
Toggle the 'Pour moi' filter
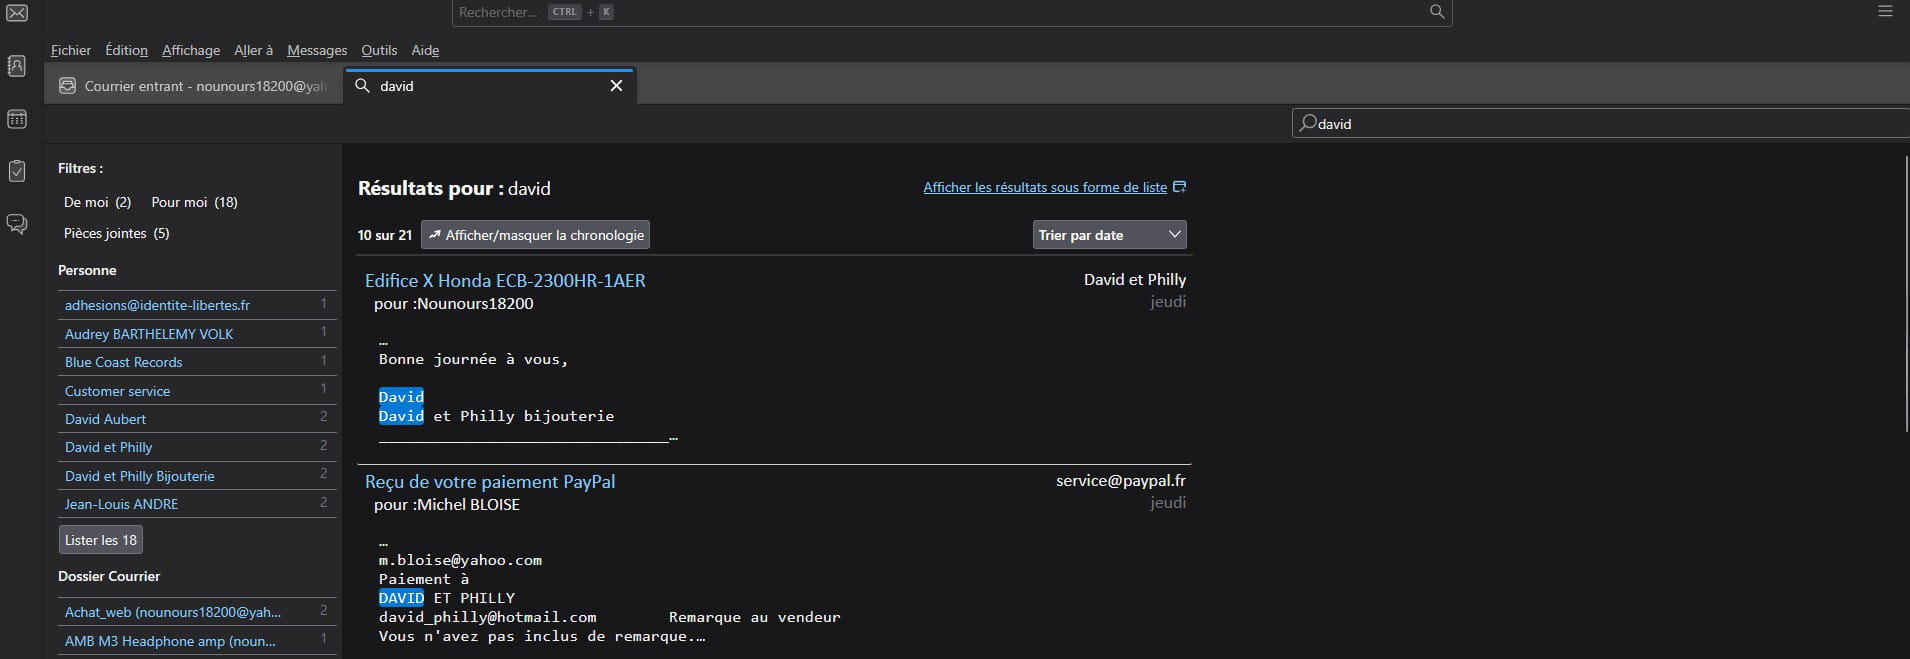(x=194, y=202)
